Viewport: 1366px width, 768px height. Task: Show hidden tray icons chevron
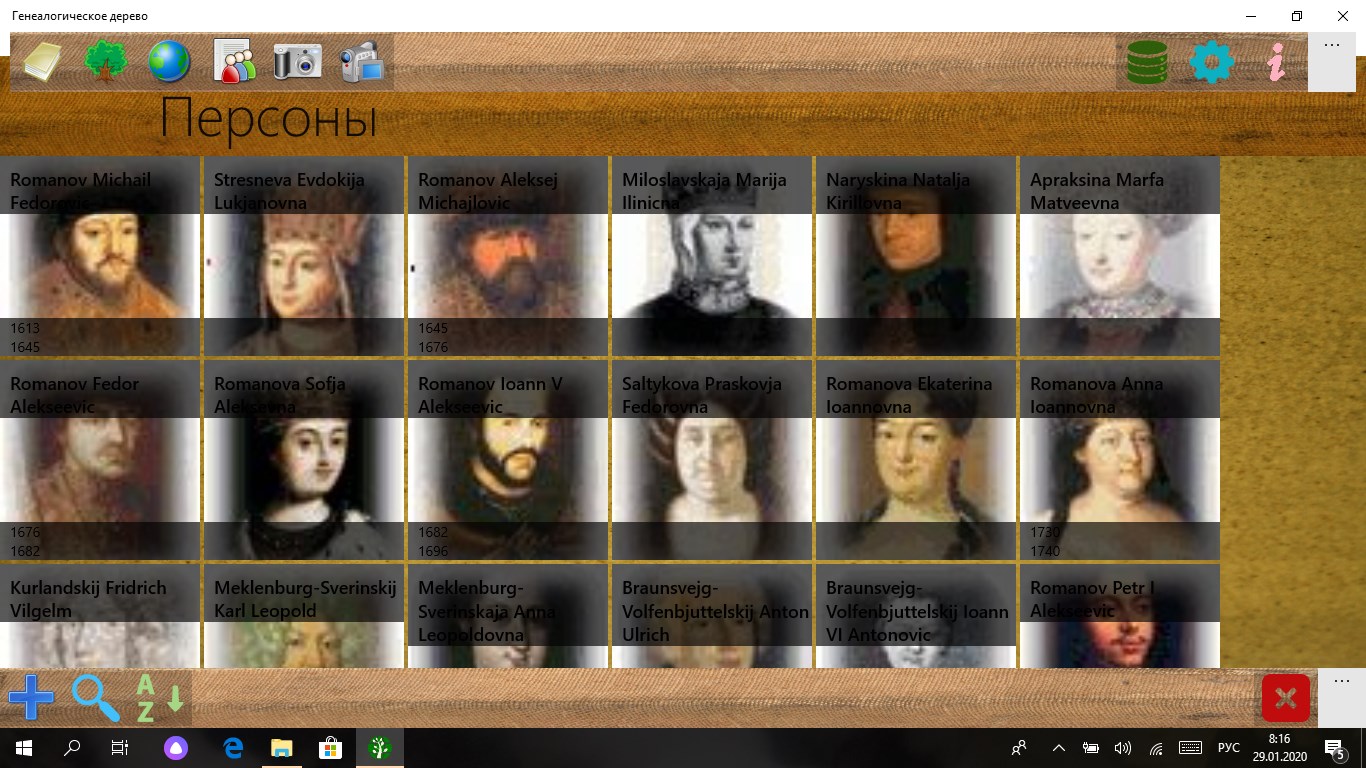pyautogui.click(x=1059, y=748)
